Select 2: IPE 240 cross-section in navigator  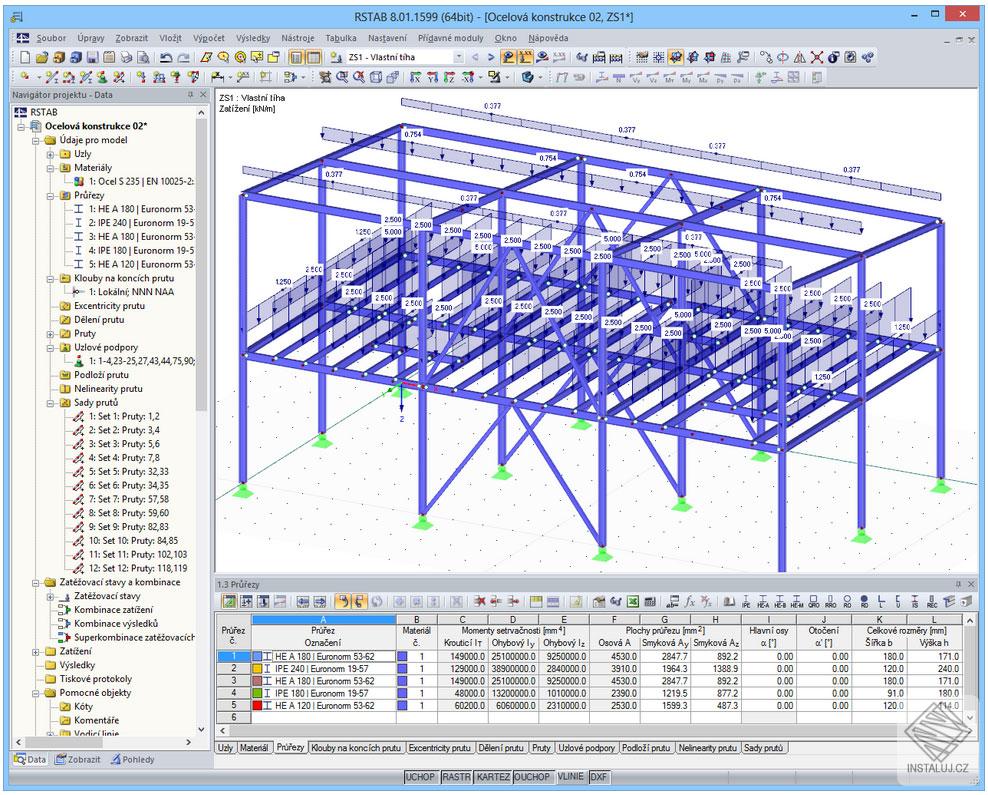point(141,223)
